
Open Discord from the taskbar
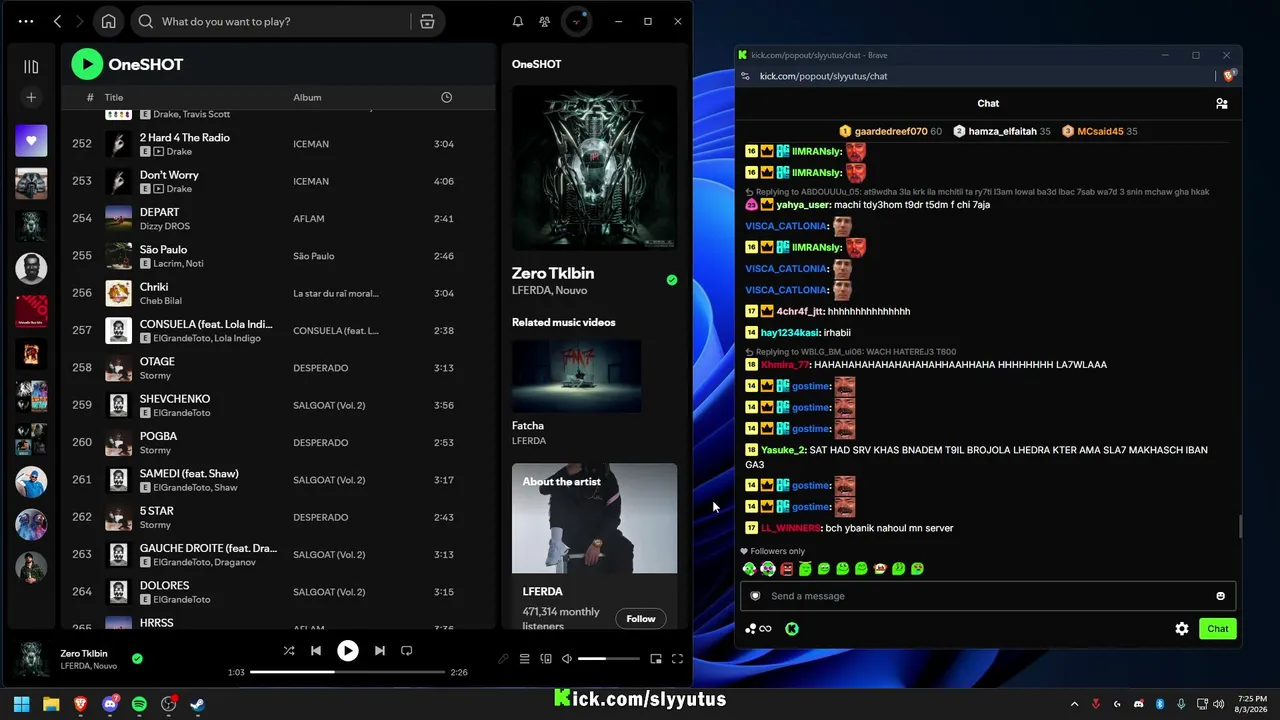110,704
